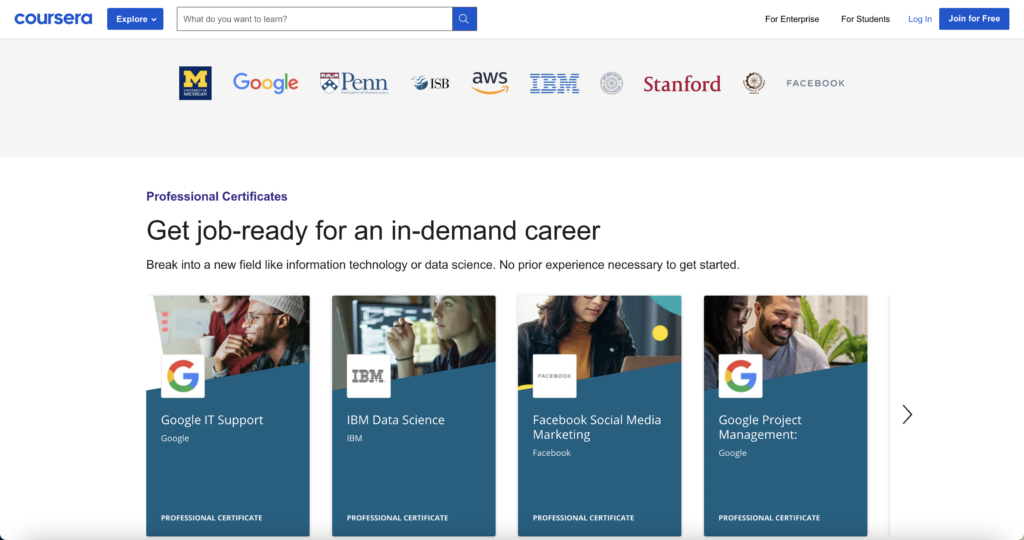
Task: Select the round seal logo left of Stanford
Action: pos(611,83)
